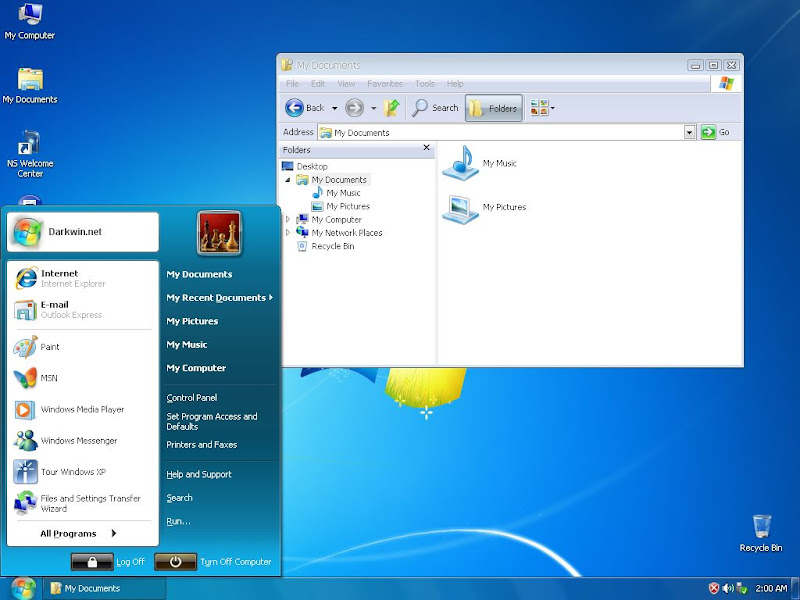The width and height of the screenshot is (800, 600).
Task: Expand the My Computer tree node
Action: click(x=289, y=219)
